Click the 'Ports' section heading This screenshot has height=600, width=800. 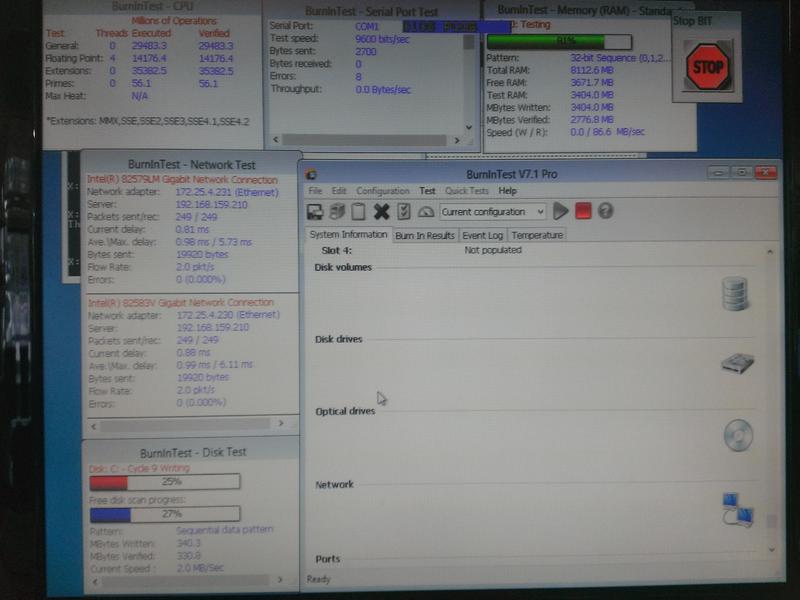pyautogui.click(x=328, y=559)
